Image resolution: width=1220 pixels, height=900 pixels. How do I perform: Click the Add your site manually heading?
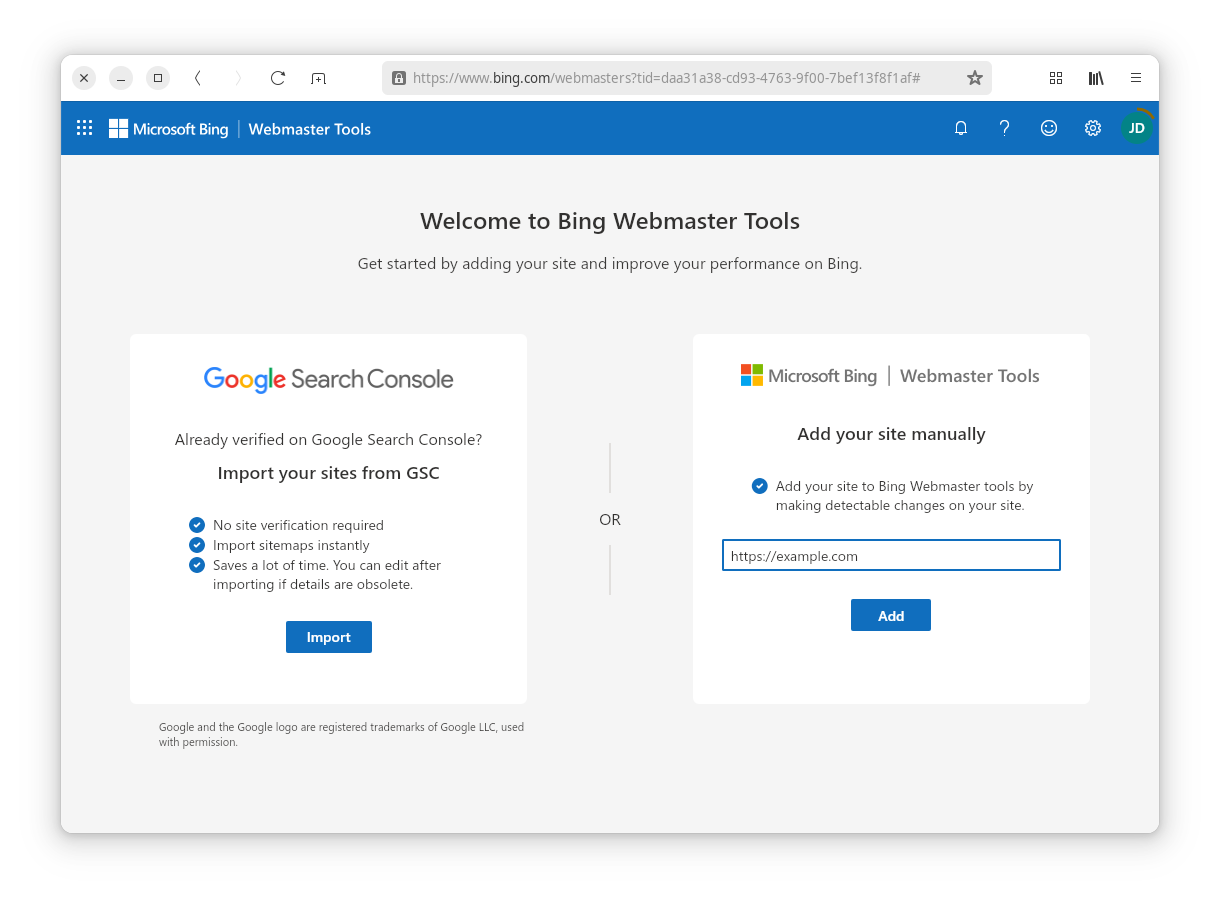pyautogui.click(x=891, y=434)
